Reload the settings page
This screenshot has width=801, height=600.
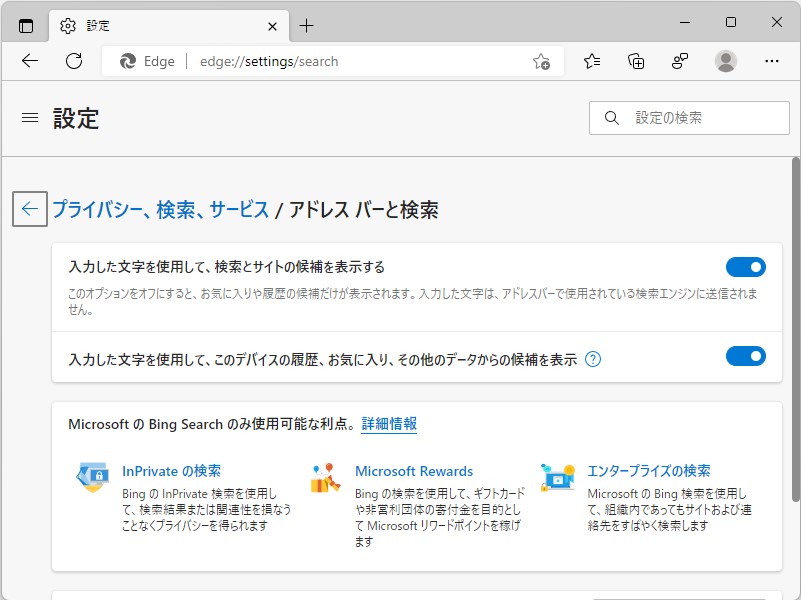[x=72, y=61]
